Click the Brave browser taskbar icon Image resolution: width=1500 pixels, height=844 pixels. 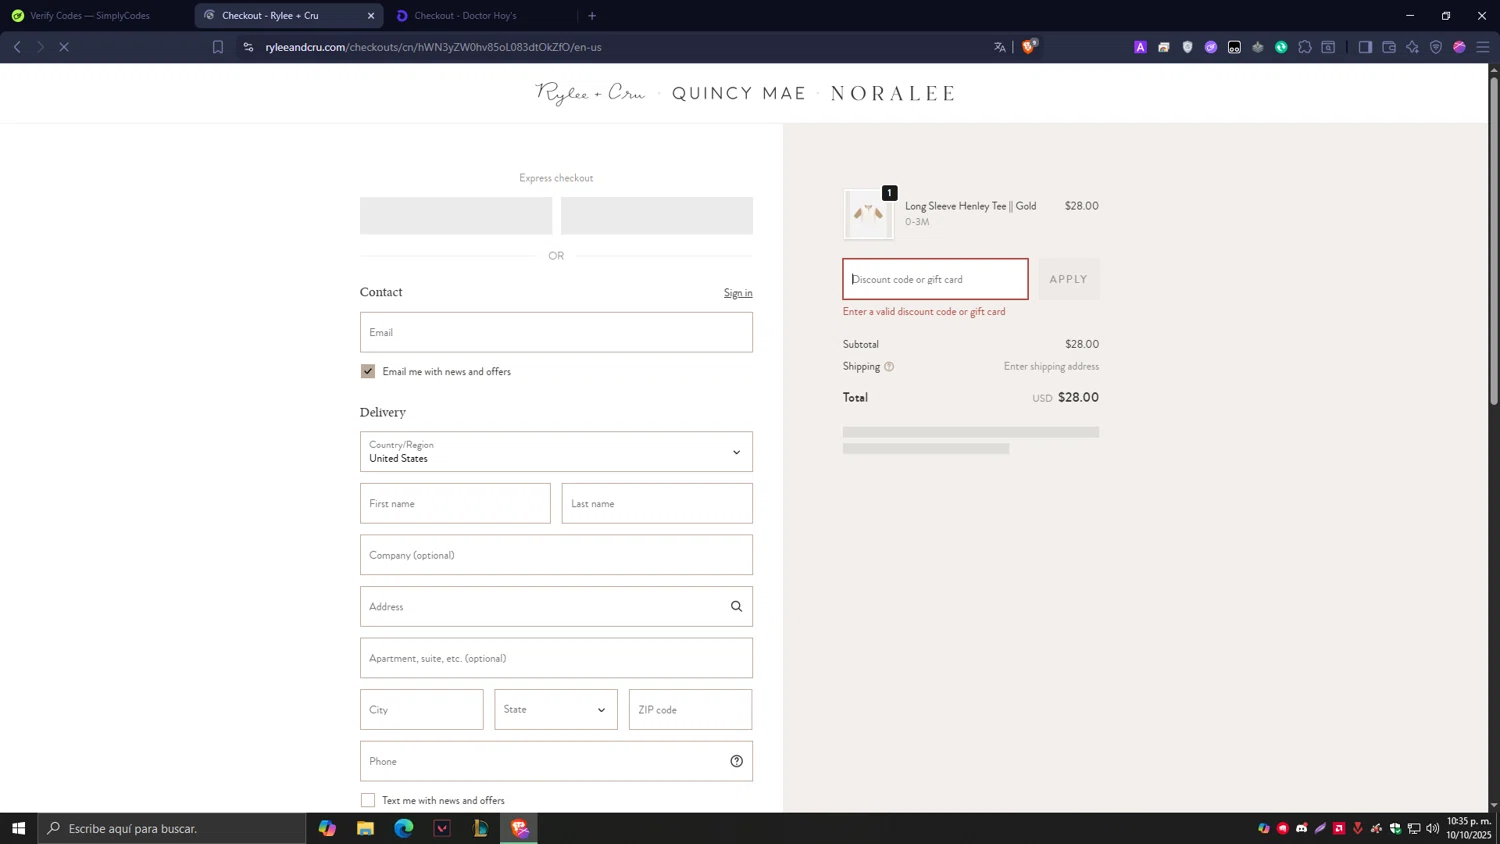click(519, 828)
